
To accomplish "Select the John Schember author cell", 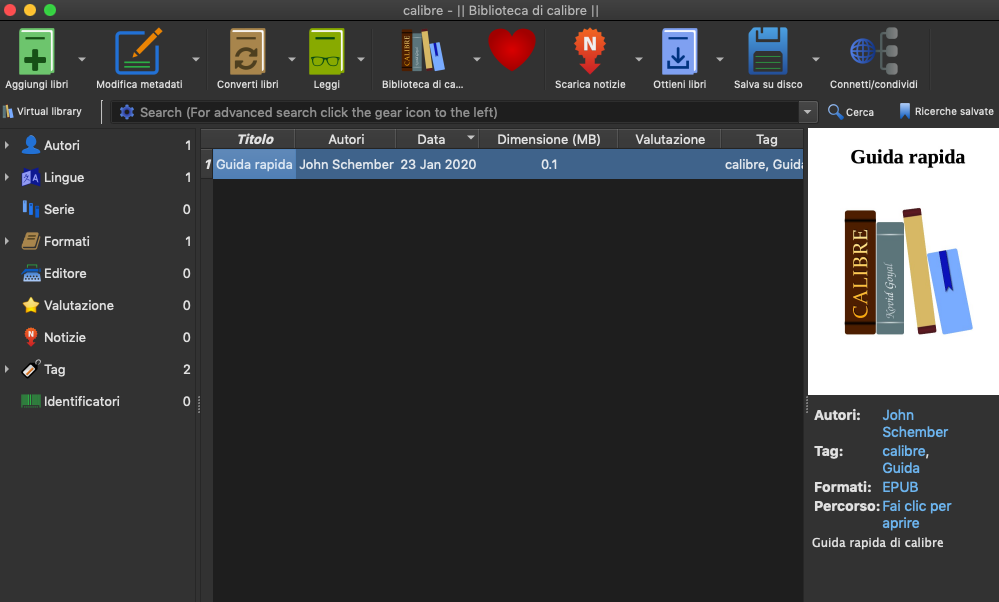I will pyautogui.click(x=346, y=164).
